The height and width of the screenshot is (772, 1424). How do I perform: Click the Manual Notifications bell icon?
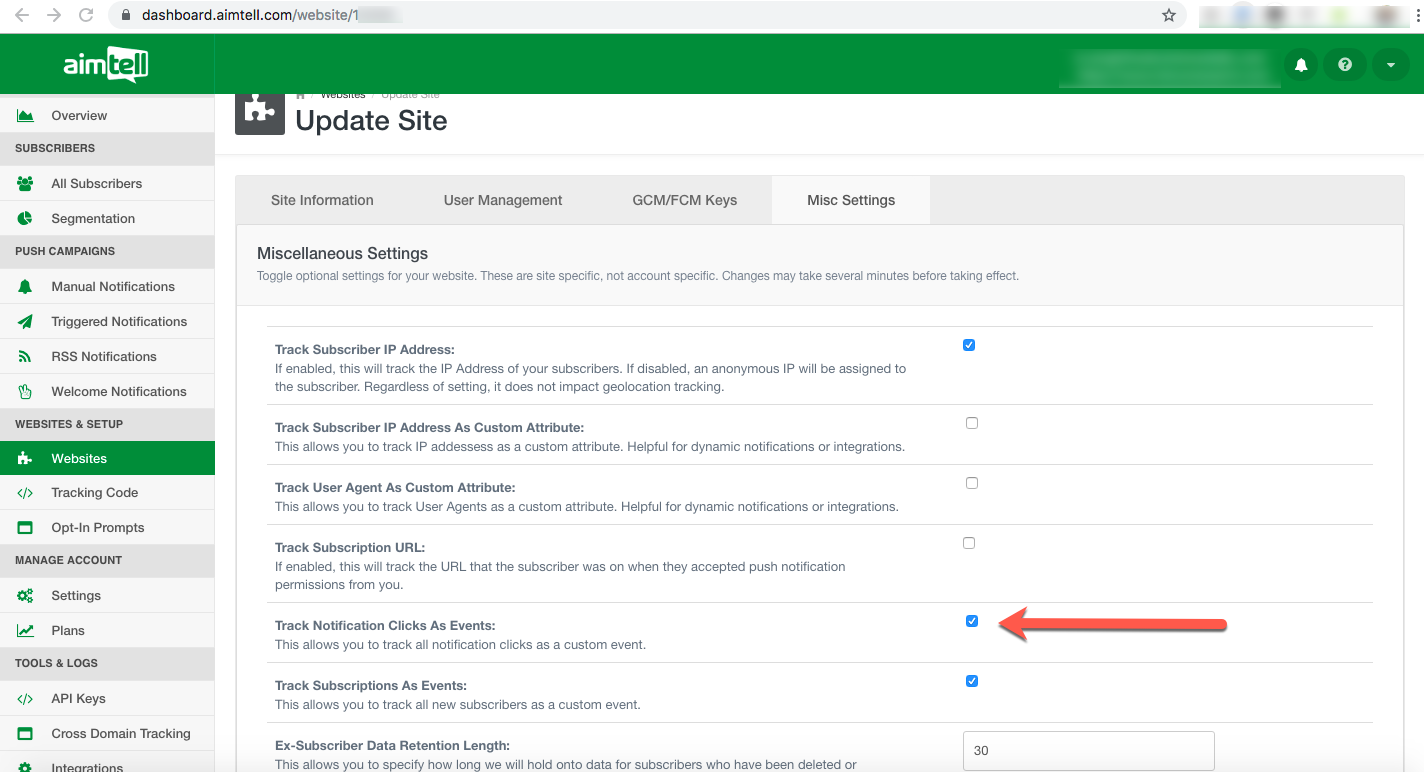[x=25, y=287]
